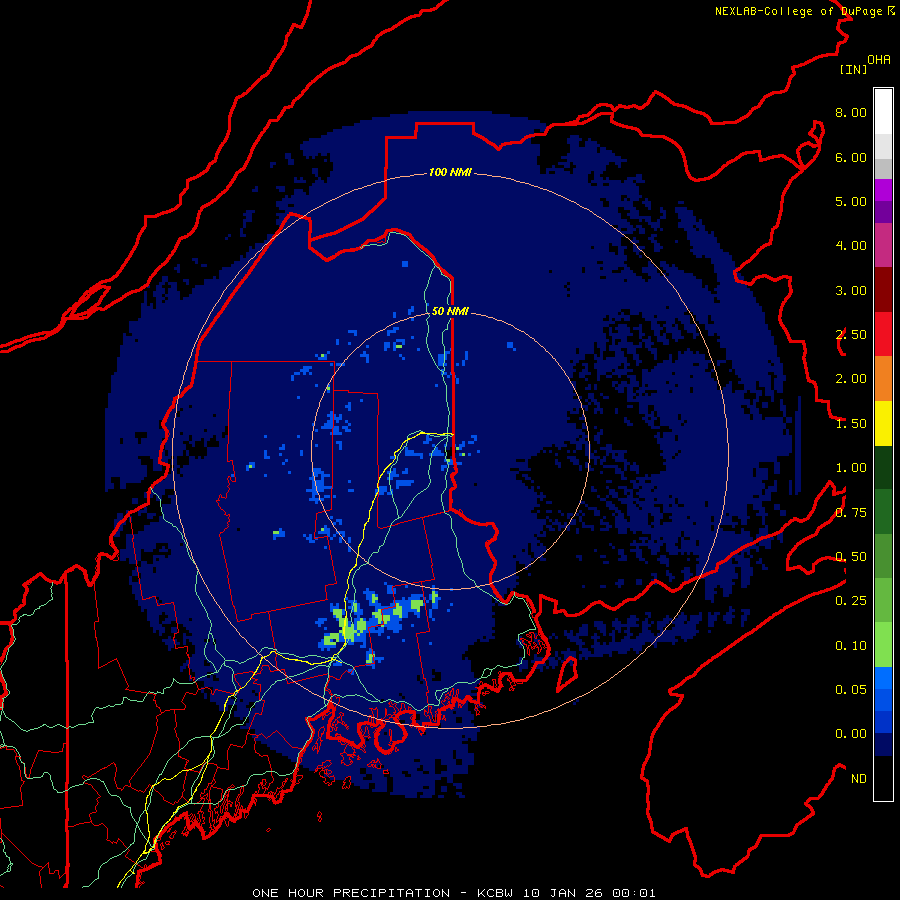Viewport: 900px width, 900px height.
Task: Select the 5.00 legend value
Action: coord(851,201)
